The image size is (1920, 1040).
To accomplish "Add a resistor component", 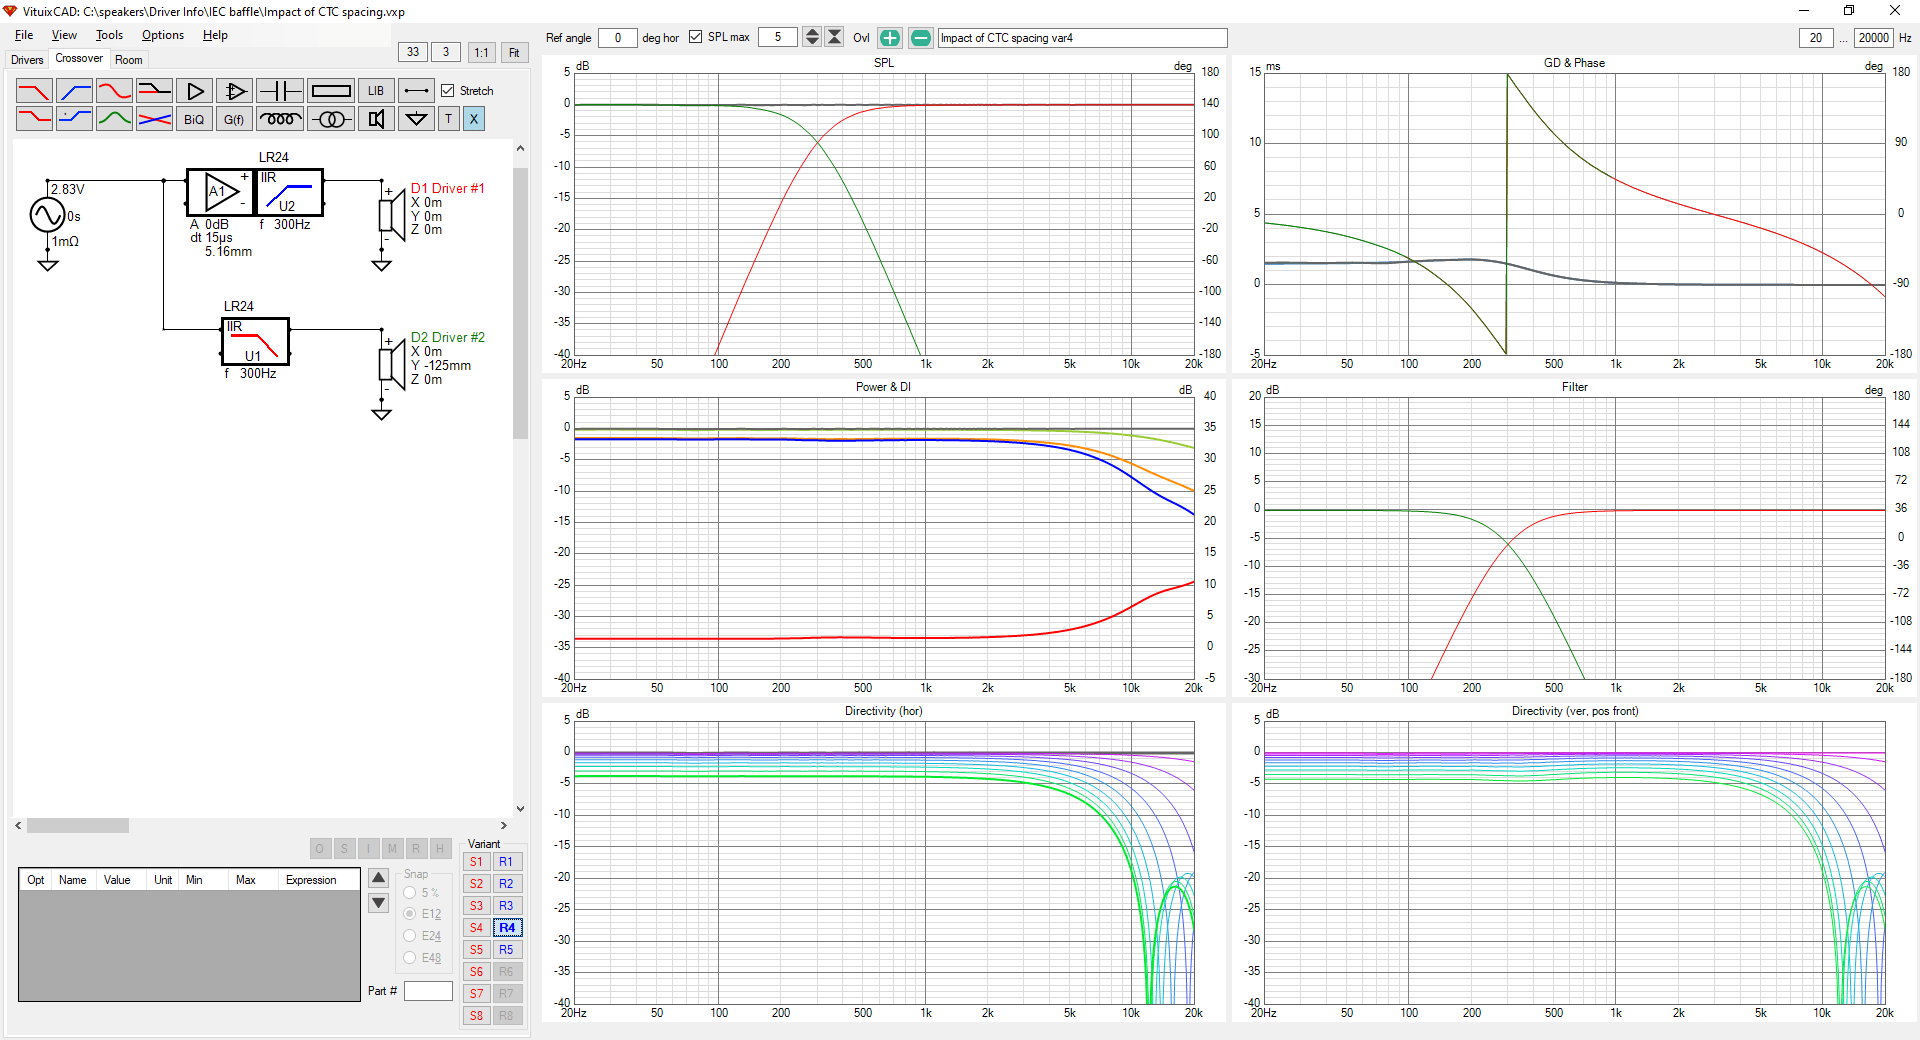I will point(331,91).
